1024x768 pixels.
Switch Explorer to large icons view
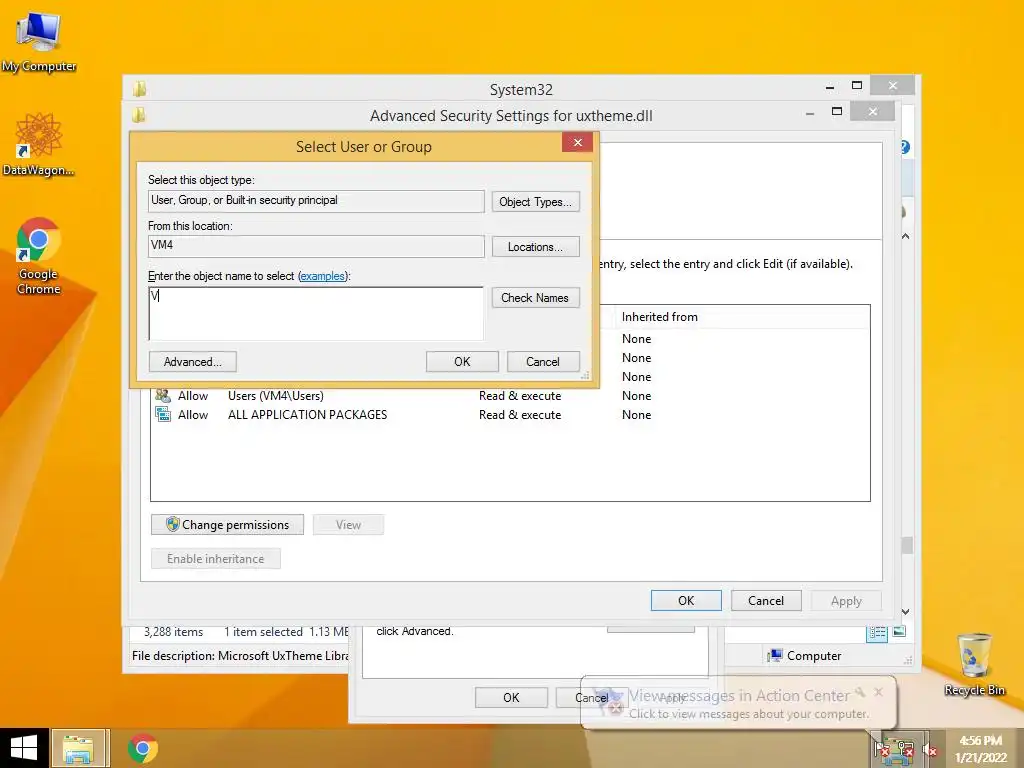[x=899, y=632]
